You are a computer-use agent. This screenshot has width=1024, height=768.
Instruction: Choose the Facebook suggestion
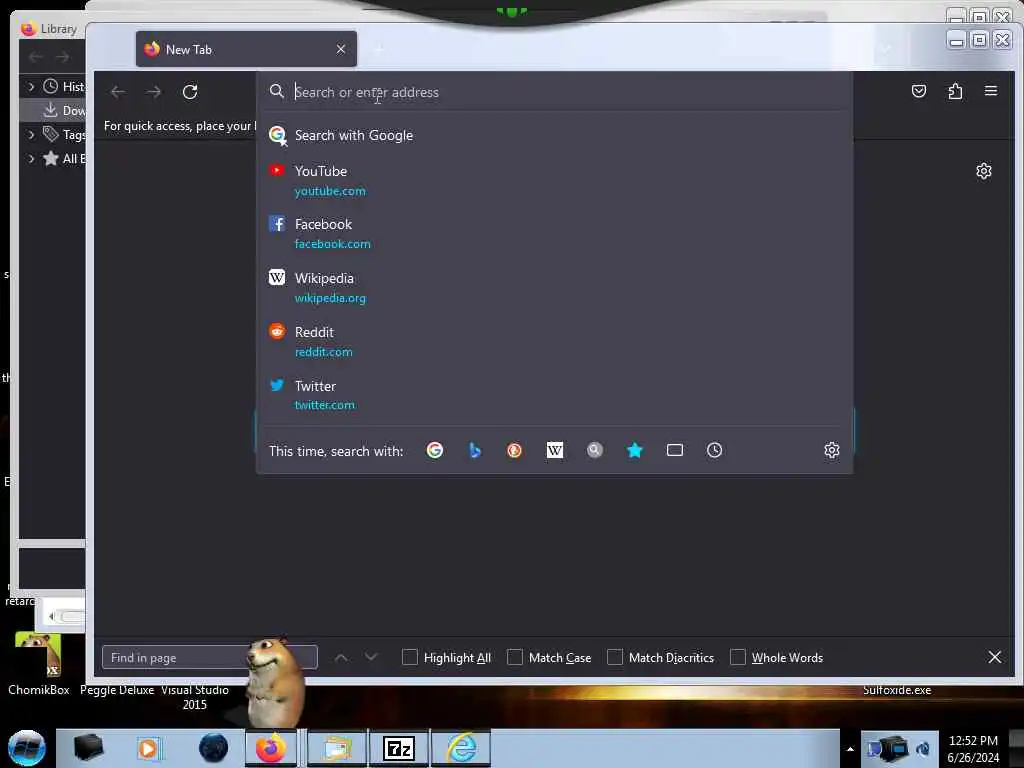coord(554,233)
